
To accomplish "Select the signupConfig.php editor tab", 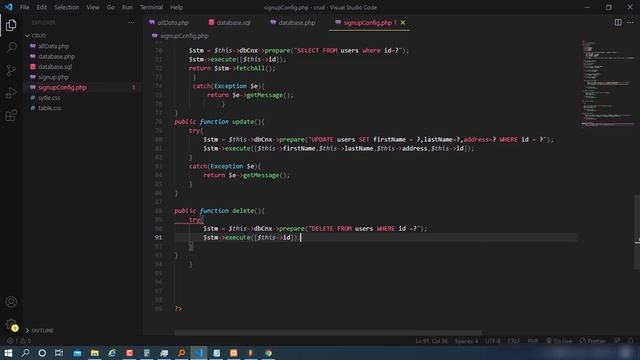I will point(368,23).
